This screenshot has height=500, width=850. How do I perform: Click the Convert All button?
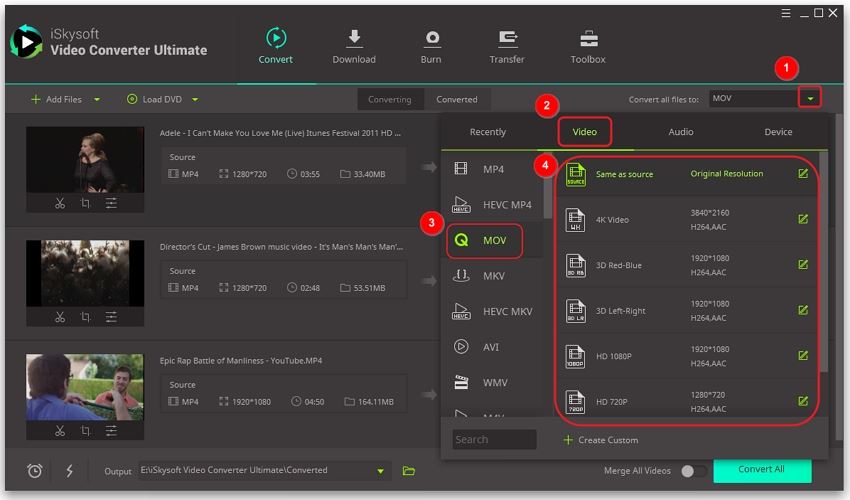[x=762, y=470]
